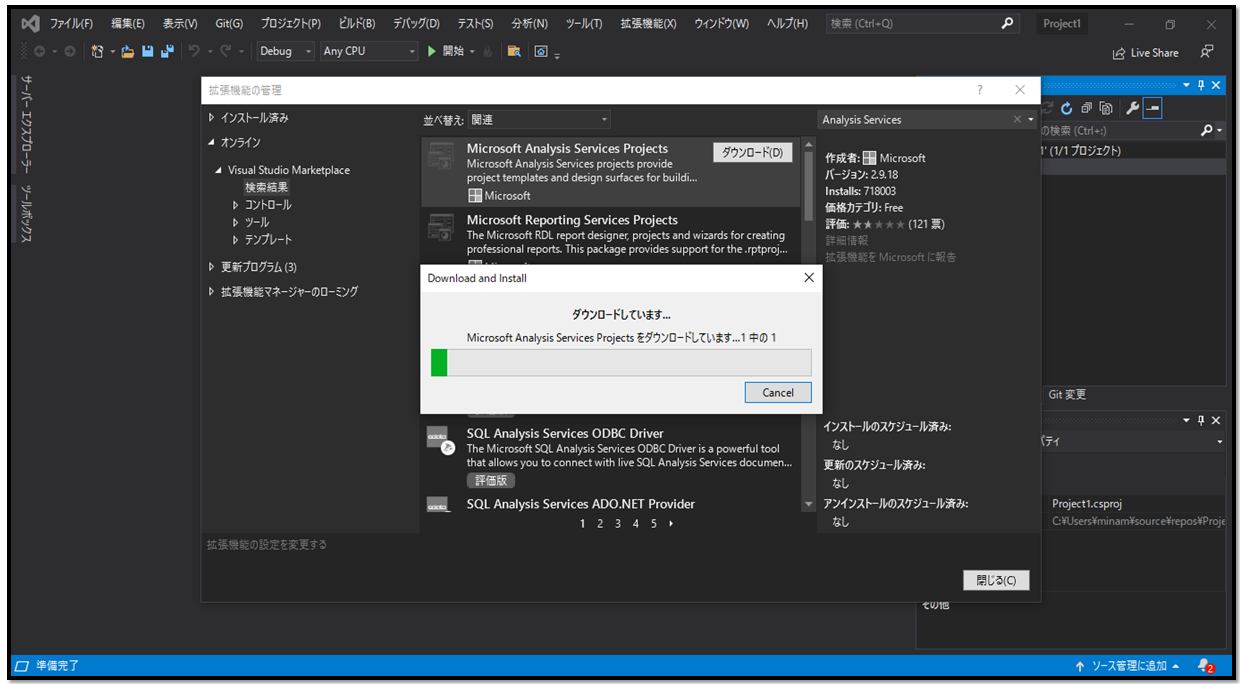This screenshot has height=684, width=1240.
Task: Click Project1.csproj in Properties panel
Action: click(1087, 504)
